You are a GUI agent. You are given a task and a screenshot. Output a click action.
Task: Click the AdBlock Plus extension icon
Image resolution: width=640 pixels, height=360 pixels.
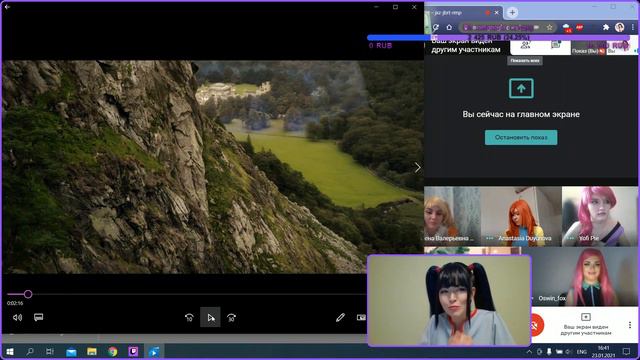coord(580,27)
